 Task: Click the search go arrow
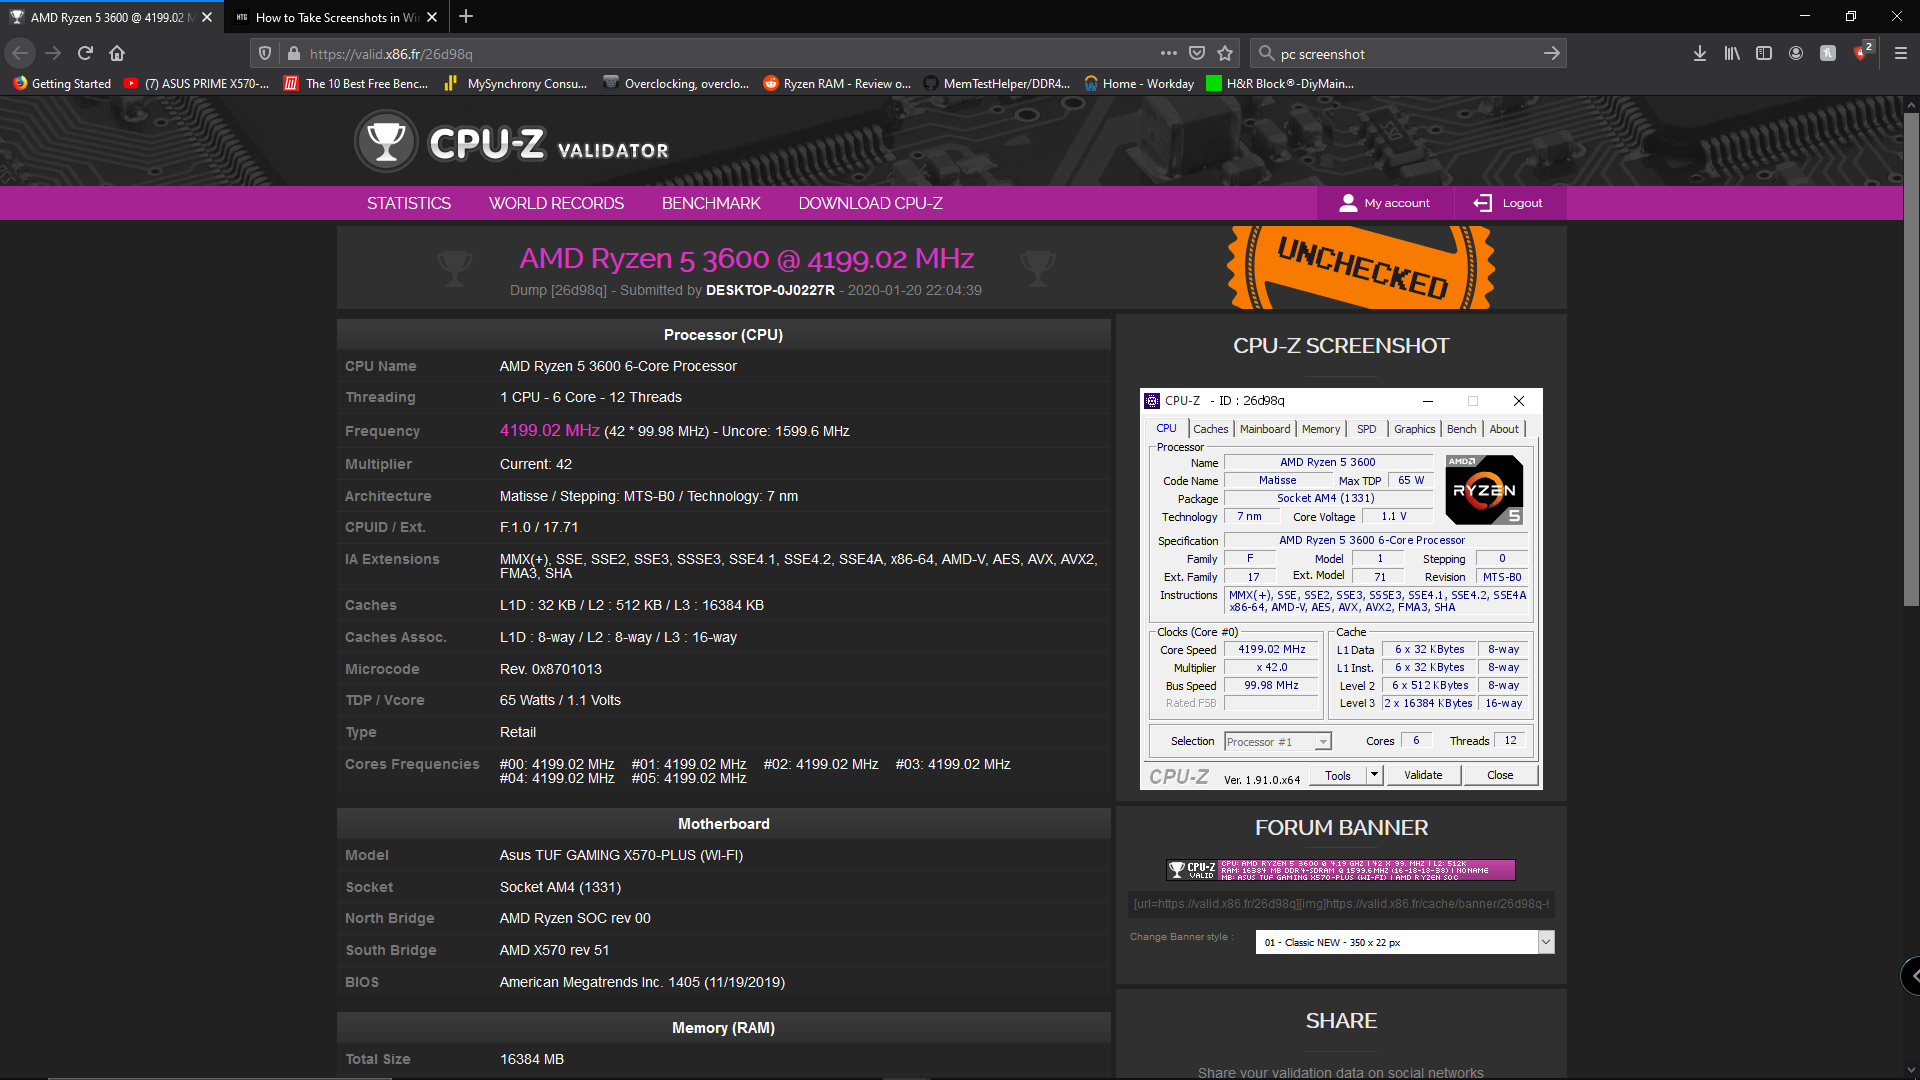coord(1551,53)
